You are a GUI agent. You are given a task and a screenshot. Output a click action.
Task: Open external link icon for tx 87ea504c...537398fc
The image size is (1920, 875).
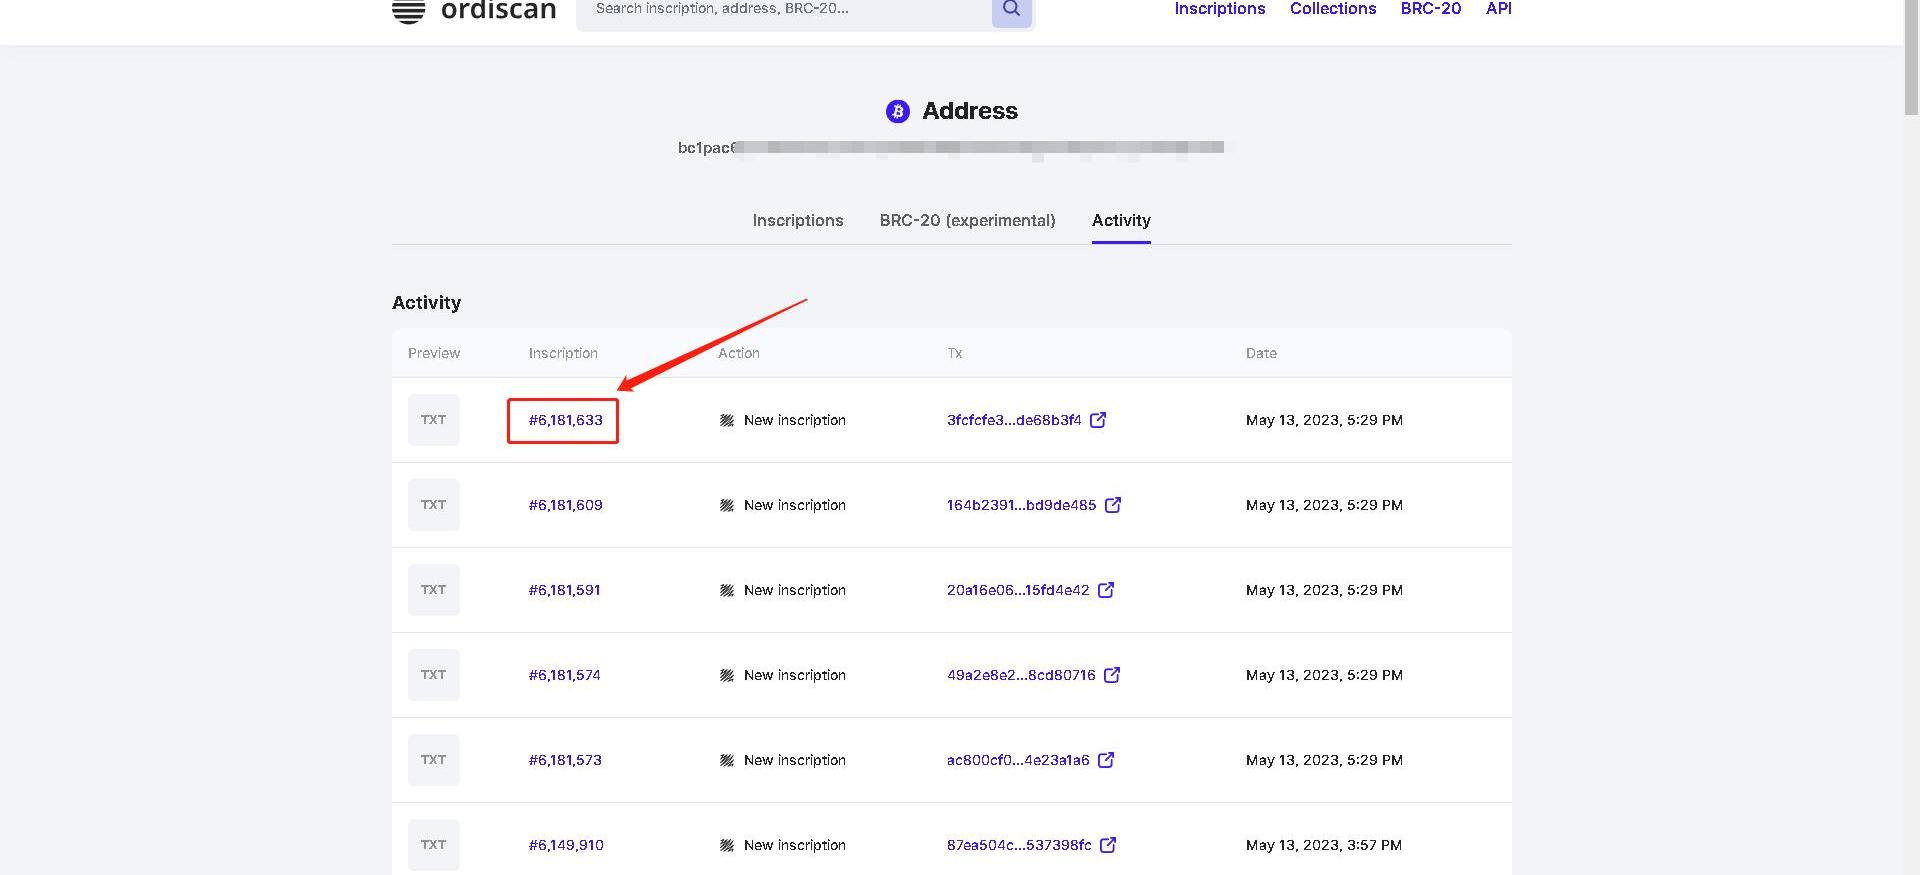click(x=1108, y=845)
